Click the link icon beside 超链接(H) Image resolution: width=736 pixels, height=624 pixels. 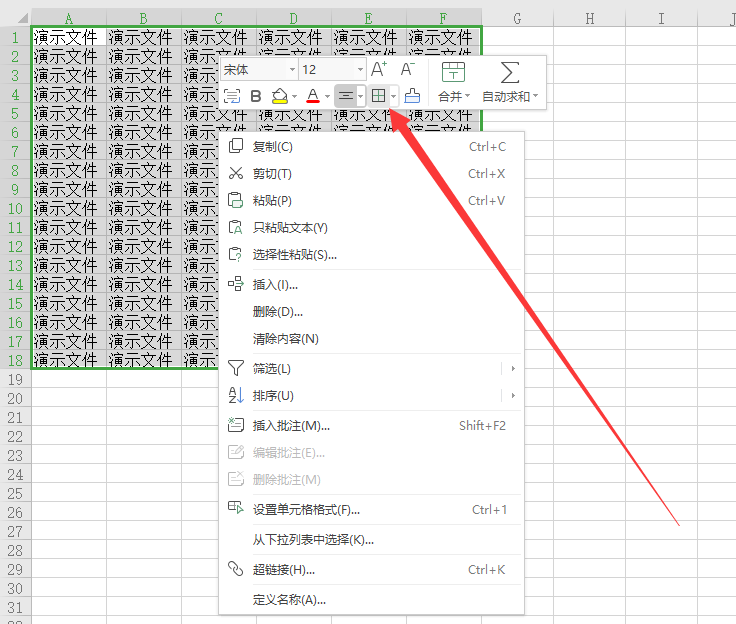tap(236, 569)
